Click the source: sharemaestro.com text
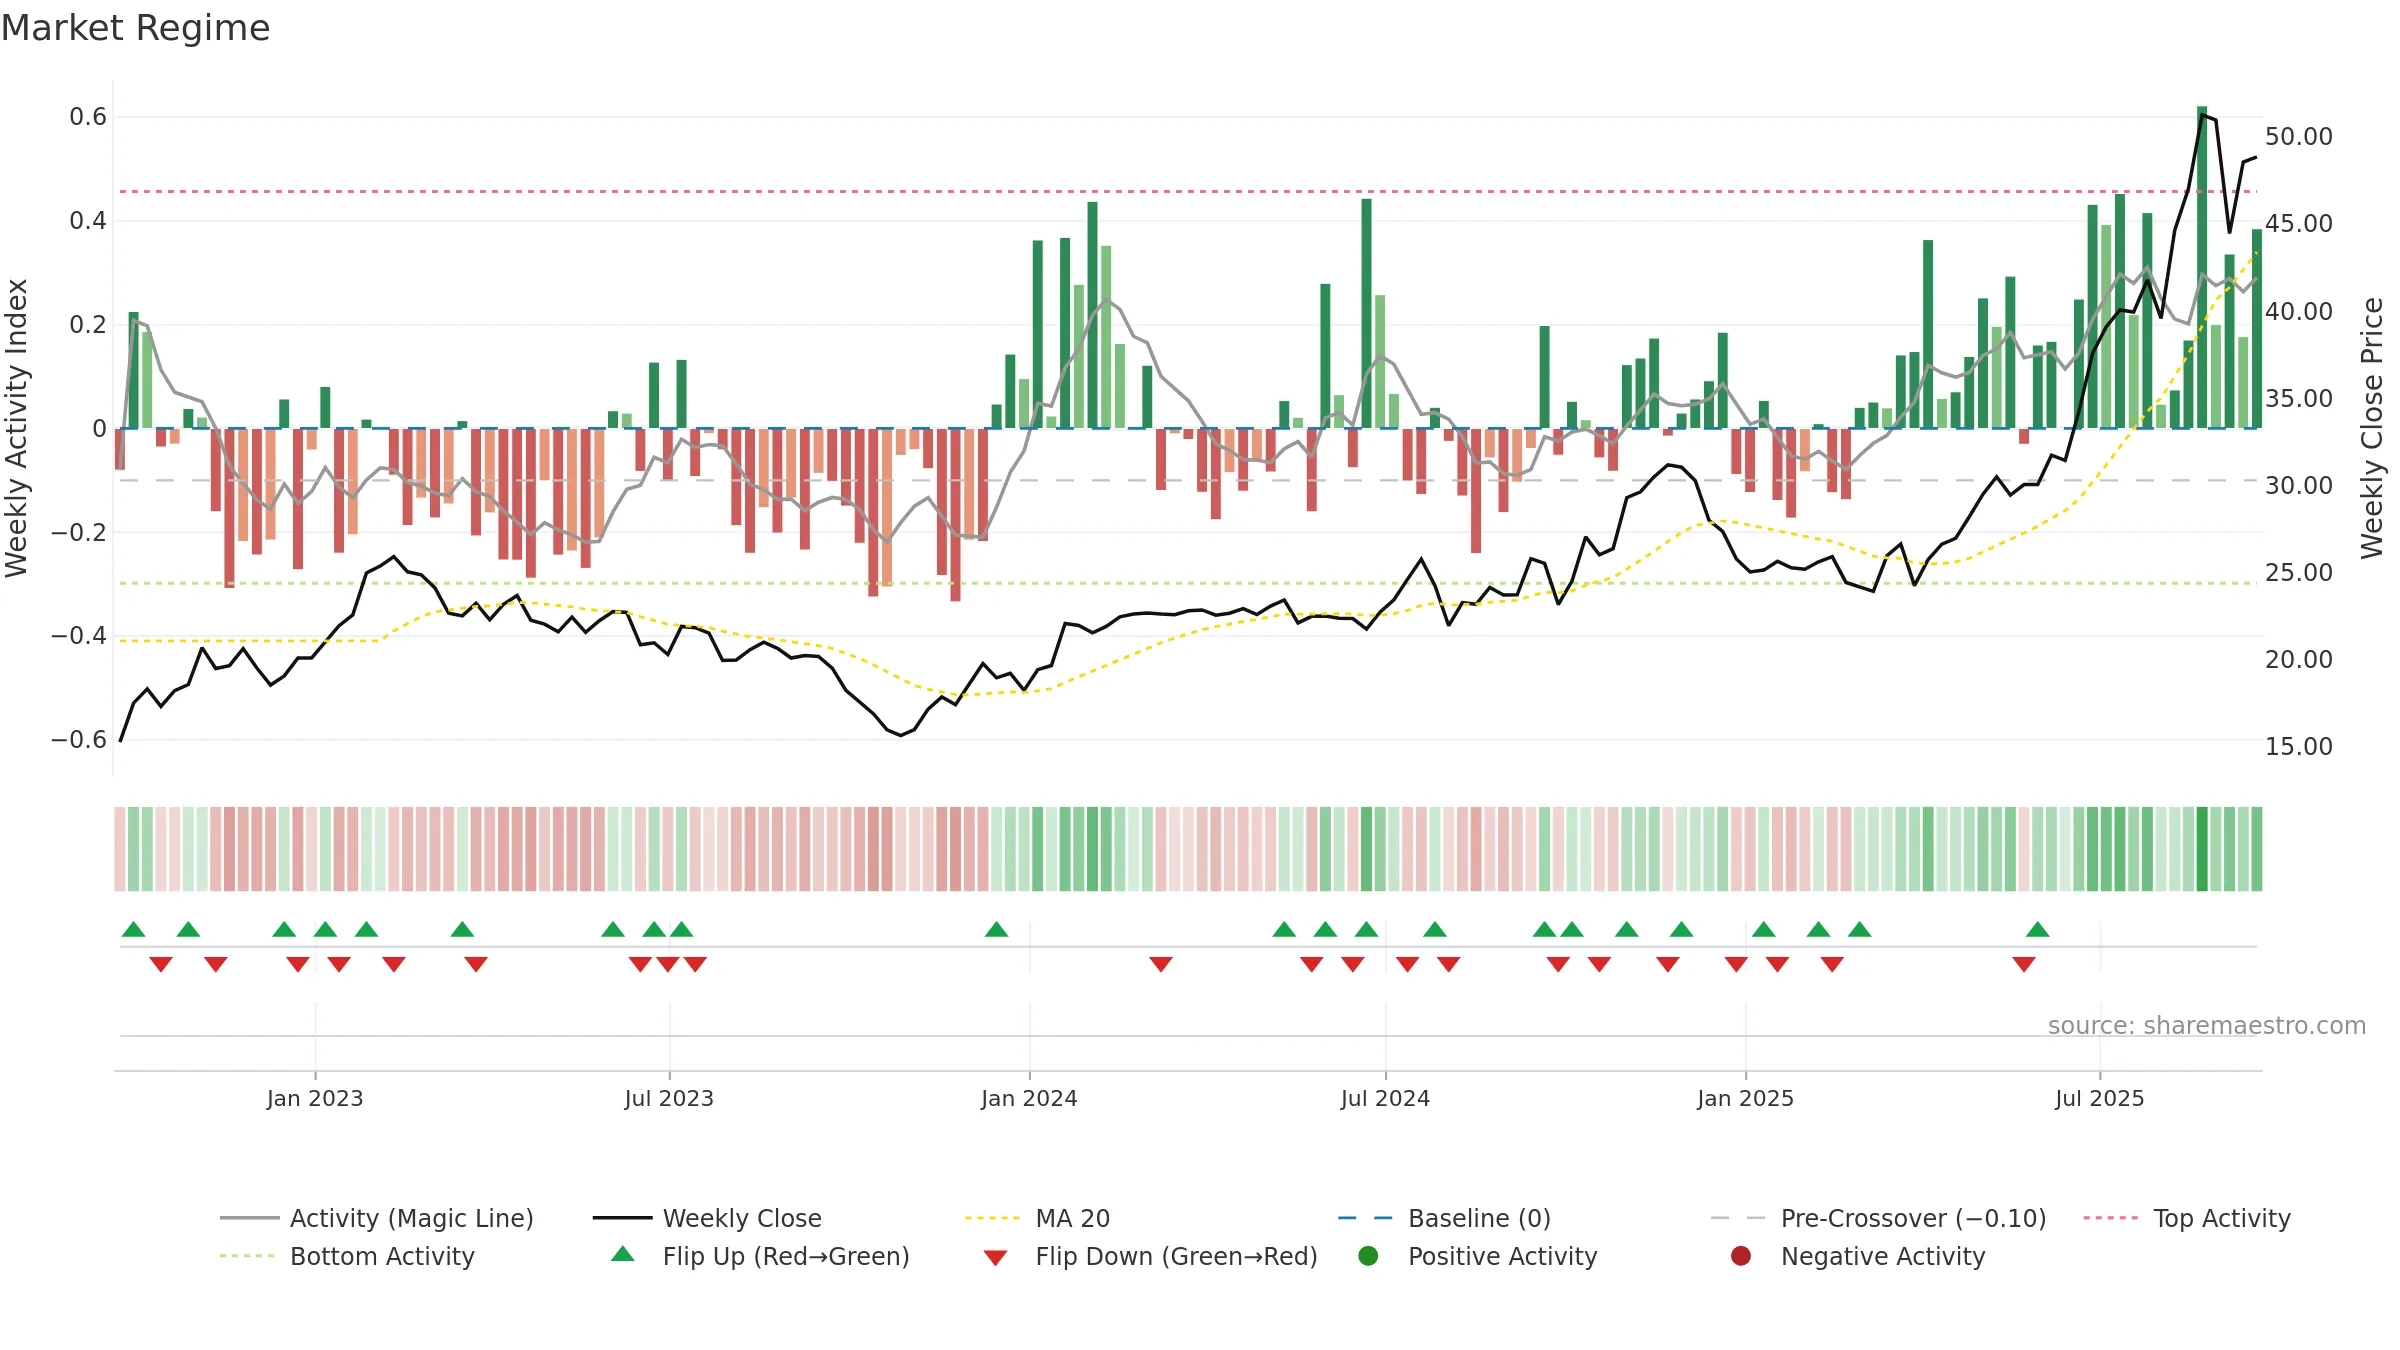 (x=2207, y=1025)
